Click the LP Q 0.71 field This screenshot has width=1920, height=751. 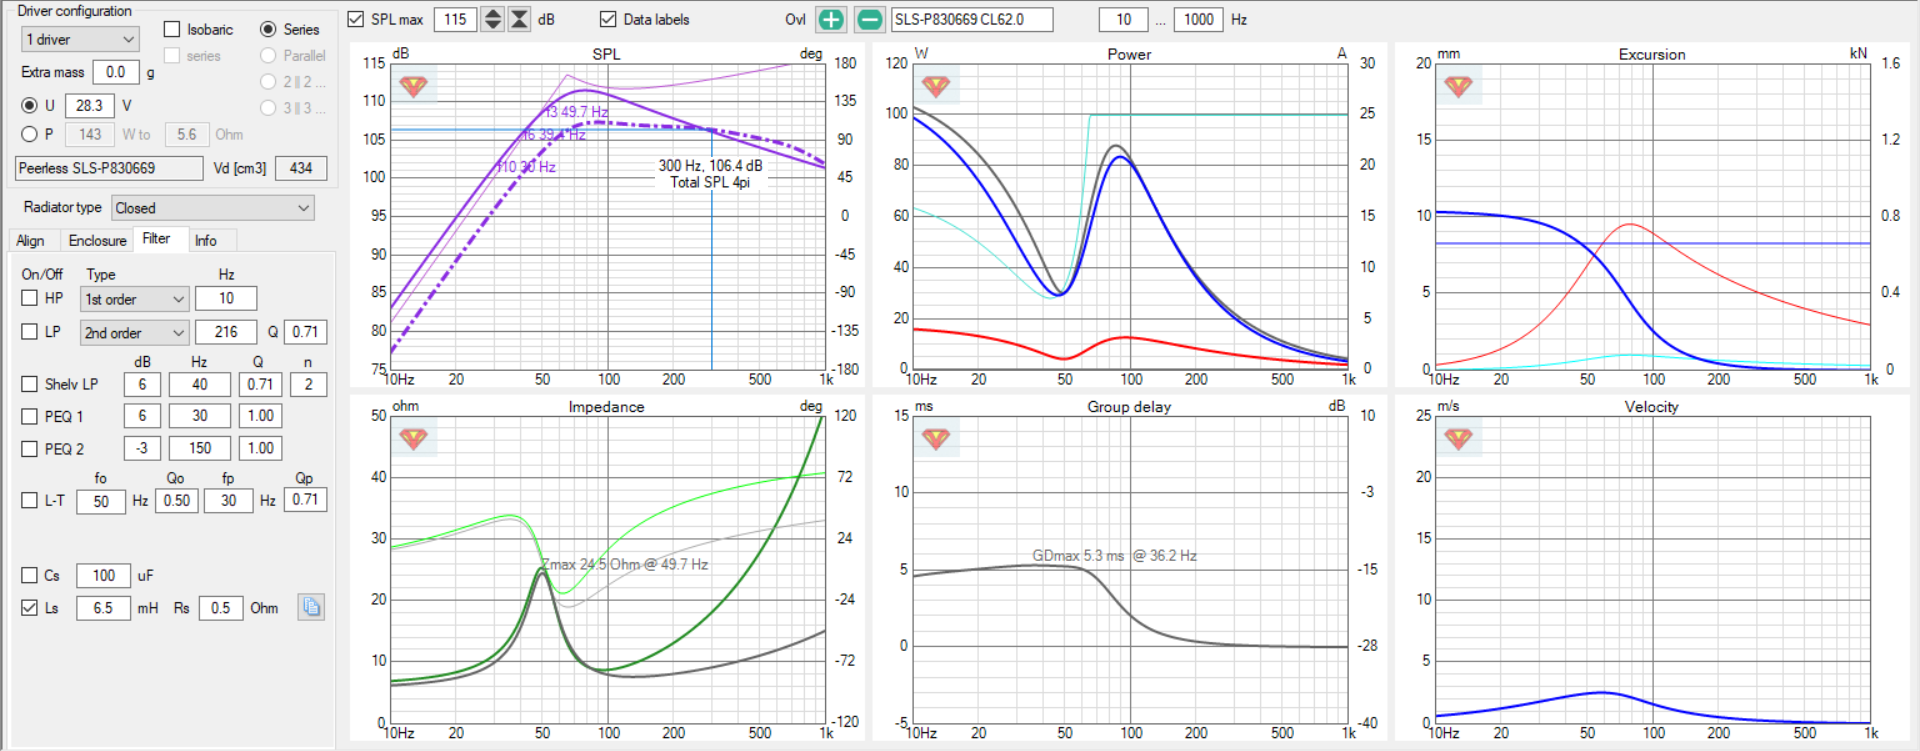(305, 332)
